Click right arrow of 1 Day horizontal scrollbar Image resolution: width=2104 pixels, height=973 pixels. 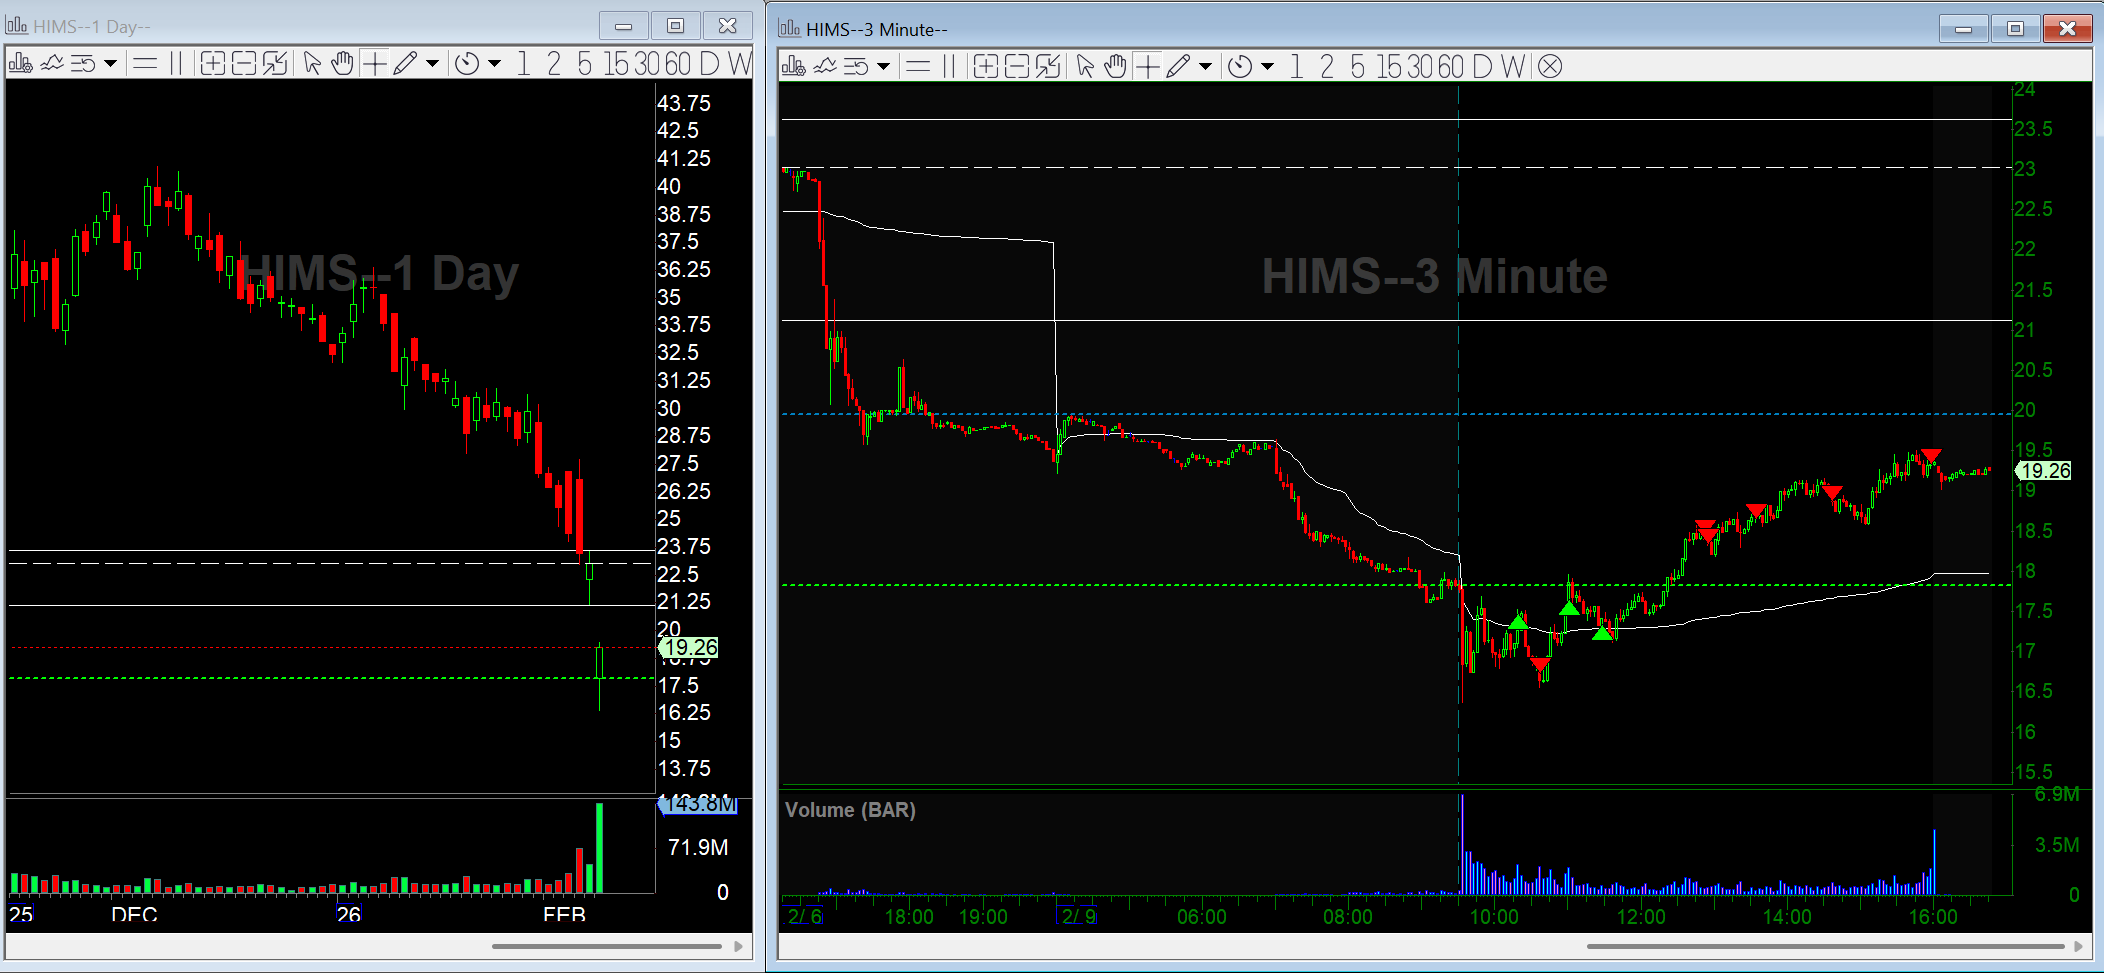738,946
